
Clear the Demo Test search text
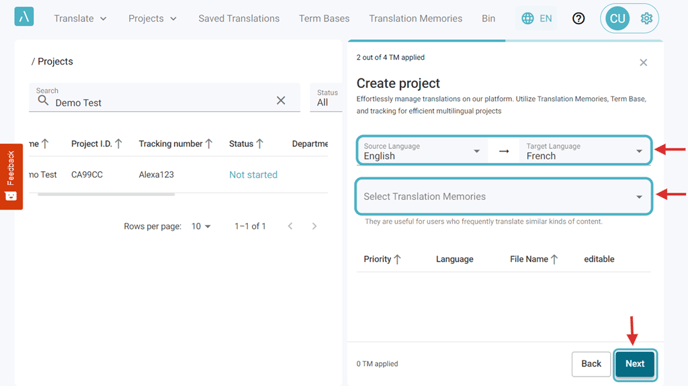[281, 100]
